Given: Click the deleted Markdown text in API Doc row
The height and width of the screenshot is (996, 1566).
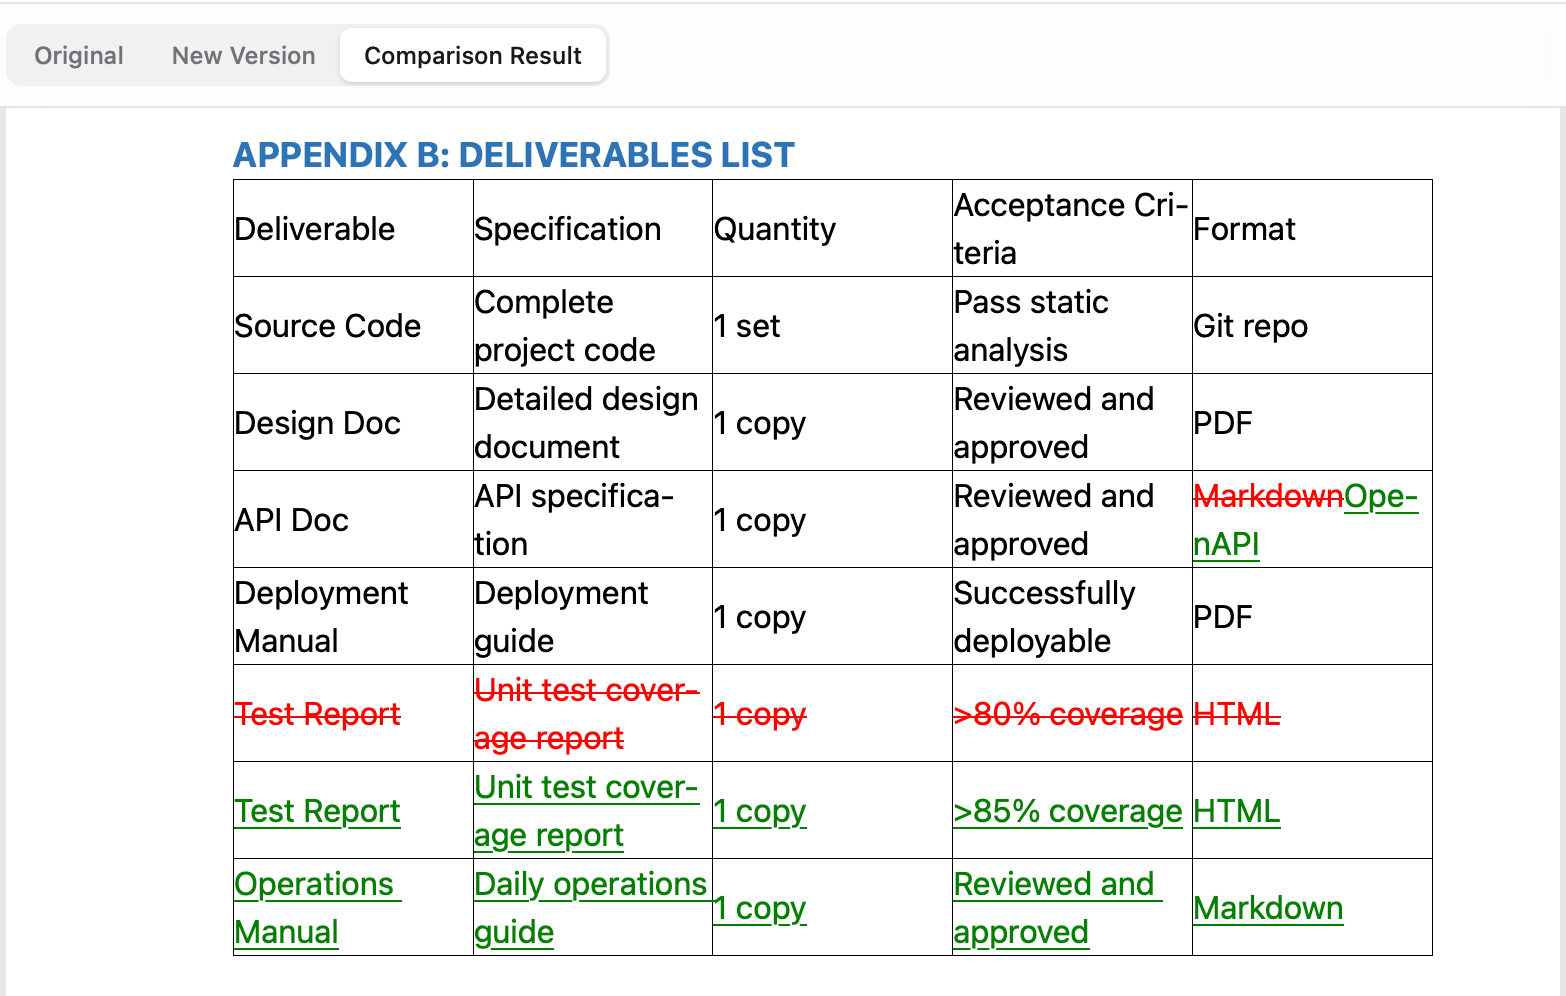Looking at the screenshot, I should pyautogui.click(x=1268, y=496).
